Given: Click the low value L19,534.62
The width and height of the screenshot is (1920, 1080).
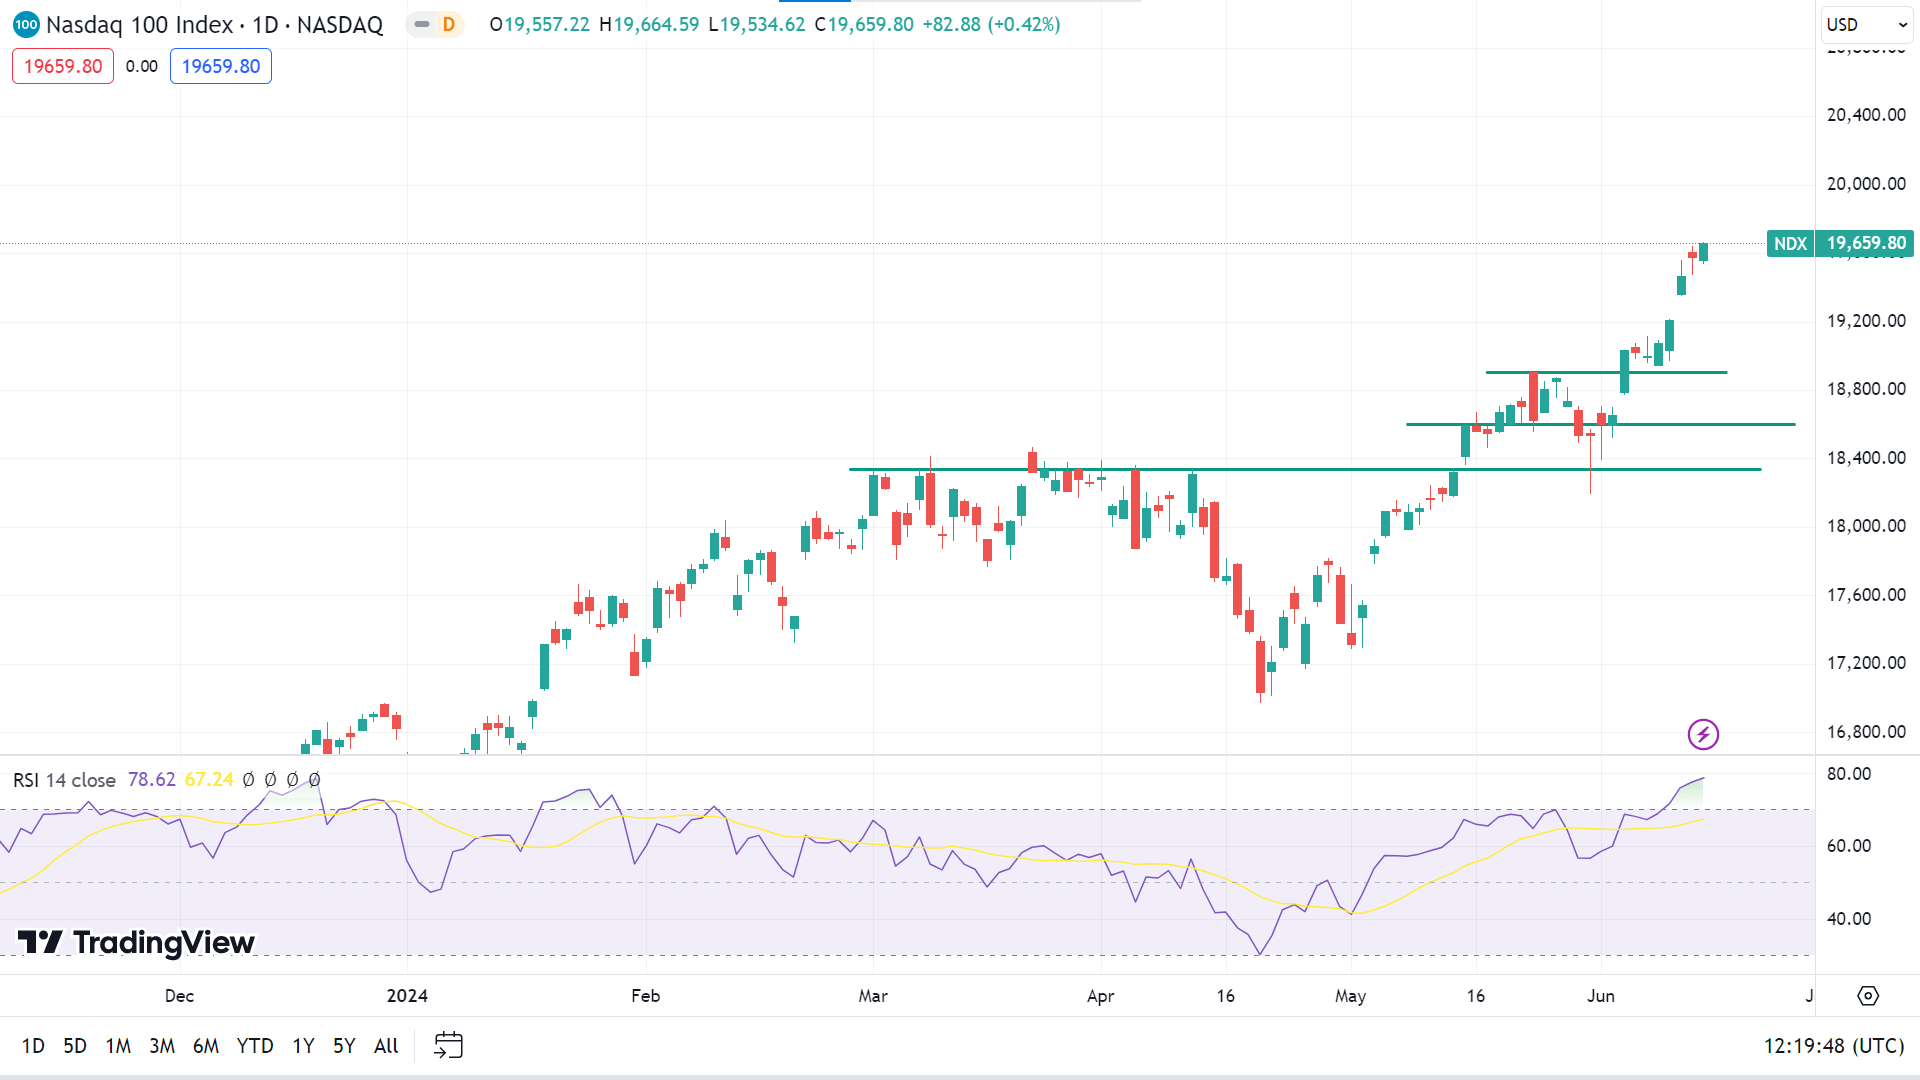Looking at the screenshot, I should 757,24.
